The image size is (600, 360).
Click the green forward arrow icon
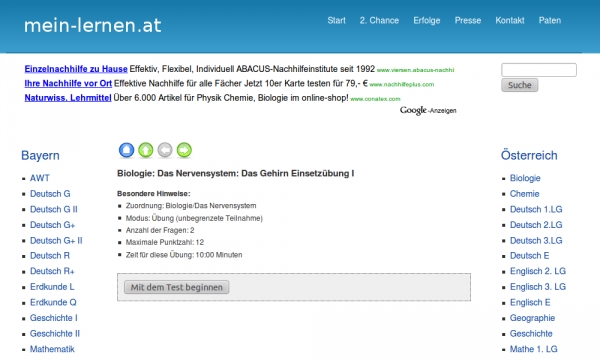coord(184,150)
